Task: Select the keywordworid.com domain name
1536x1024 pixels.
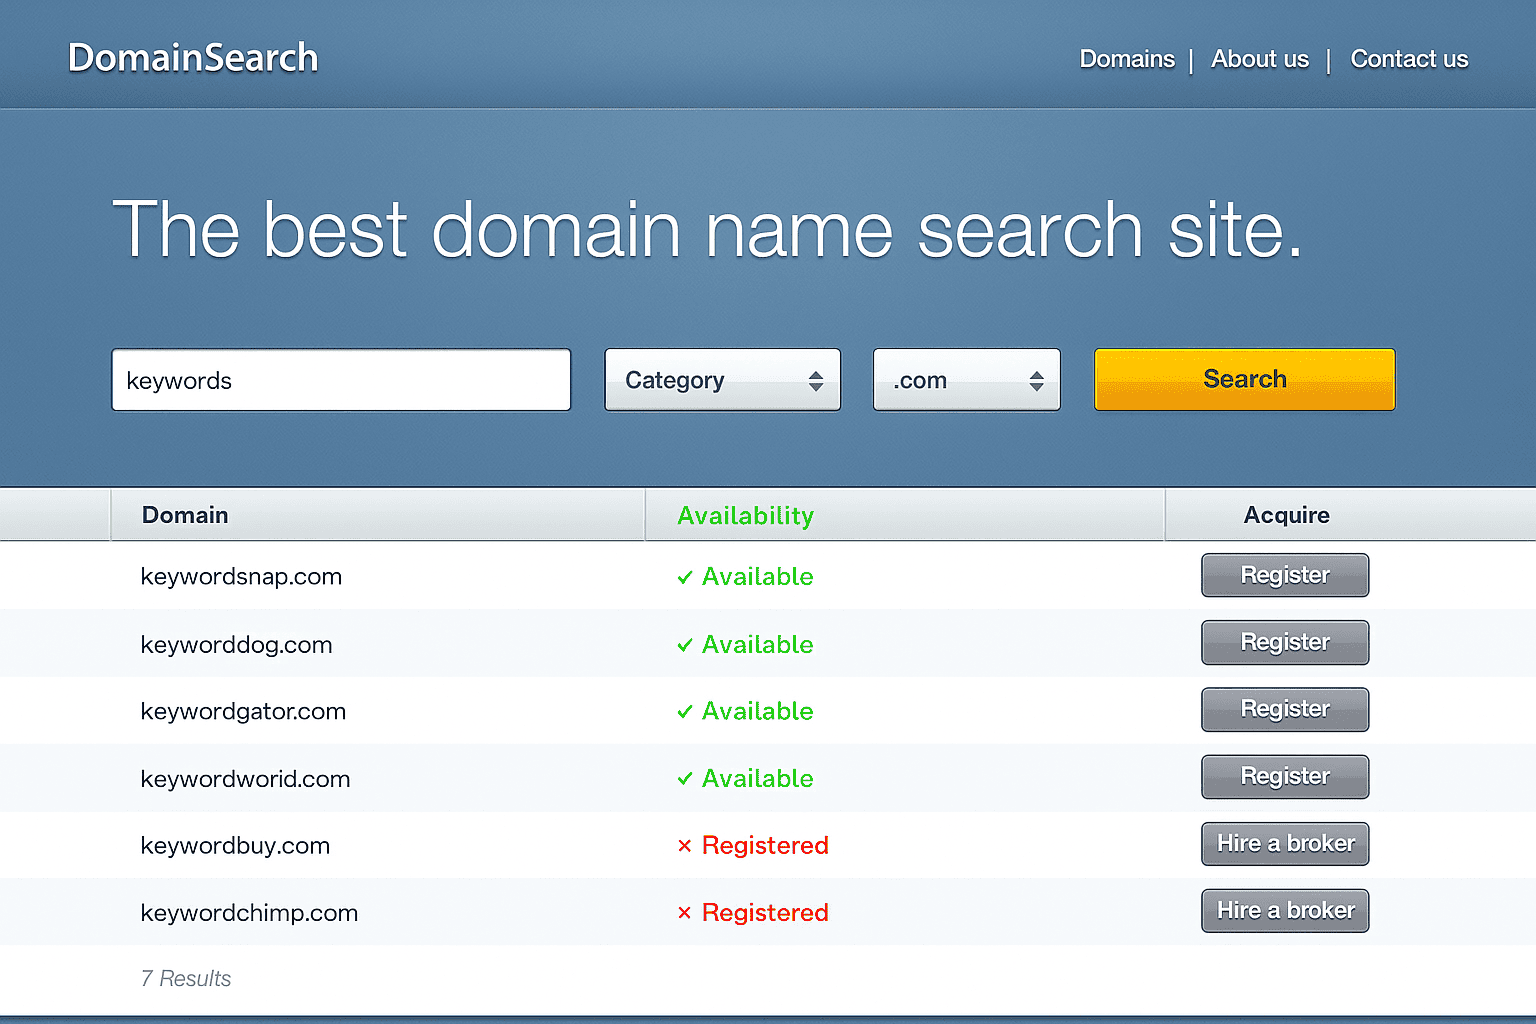Action: click(245, 779)
